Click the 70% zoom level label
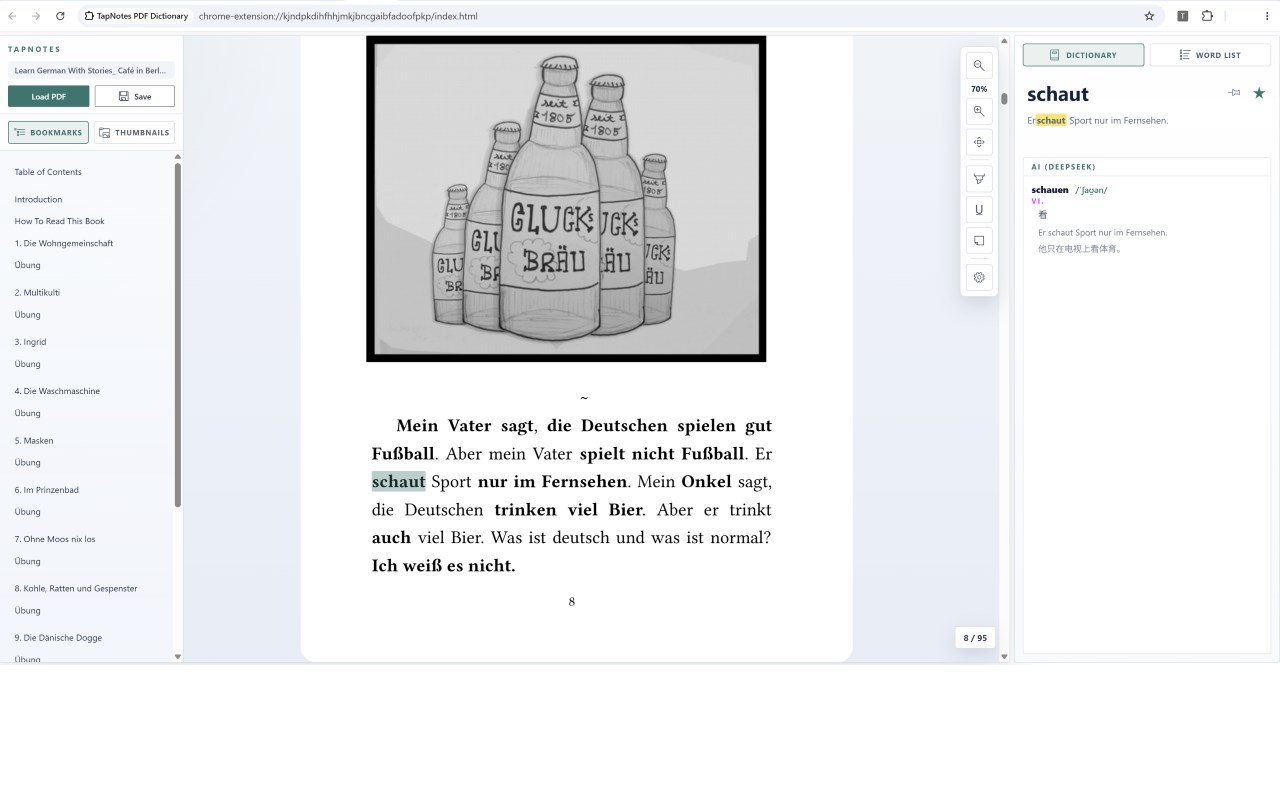 click(x=979, y=89)
